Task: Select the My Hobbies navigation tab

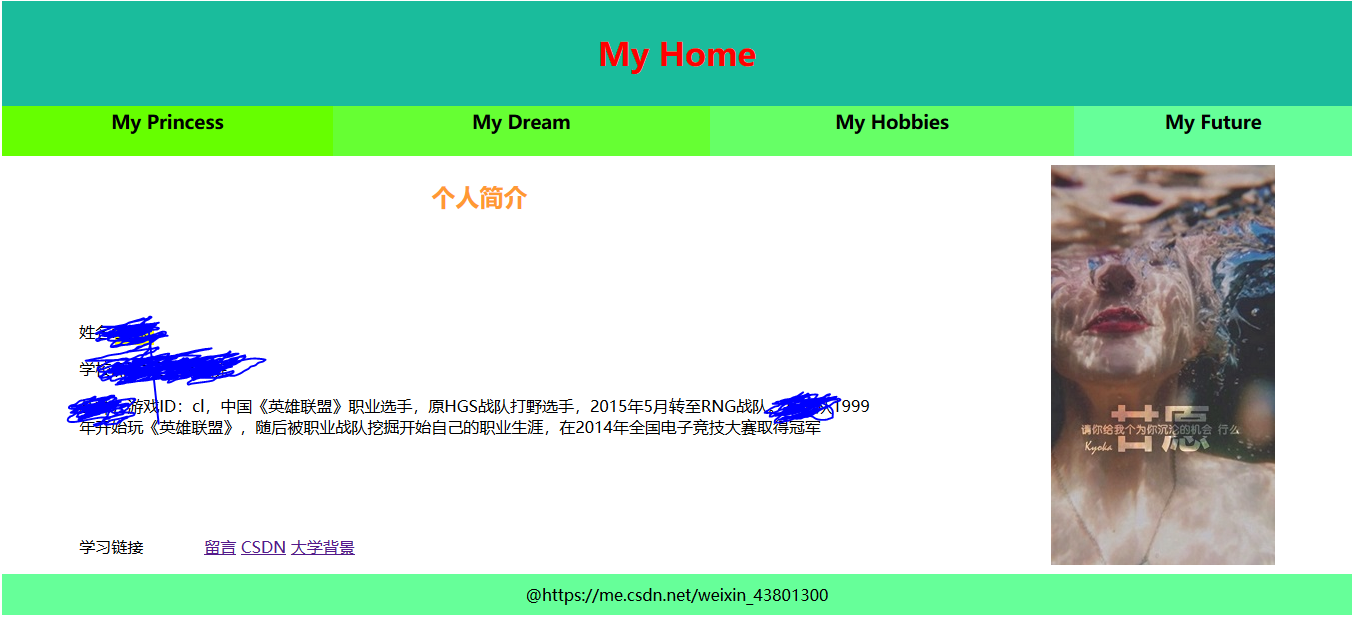Action: 891,122
